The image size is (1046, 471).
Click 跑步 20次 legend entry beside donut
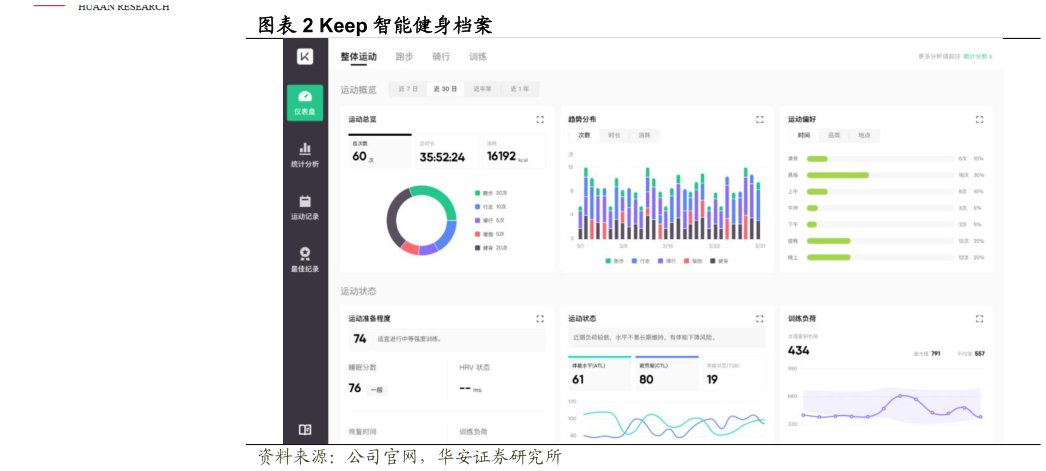coord(490,193)
